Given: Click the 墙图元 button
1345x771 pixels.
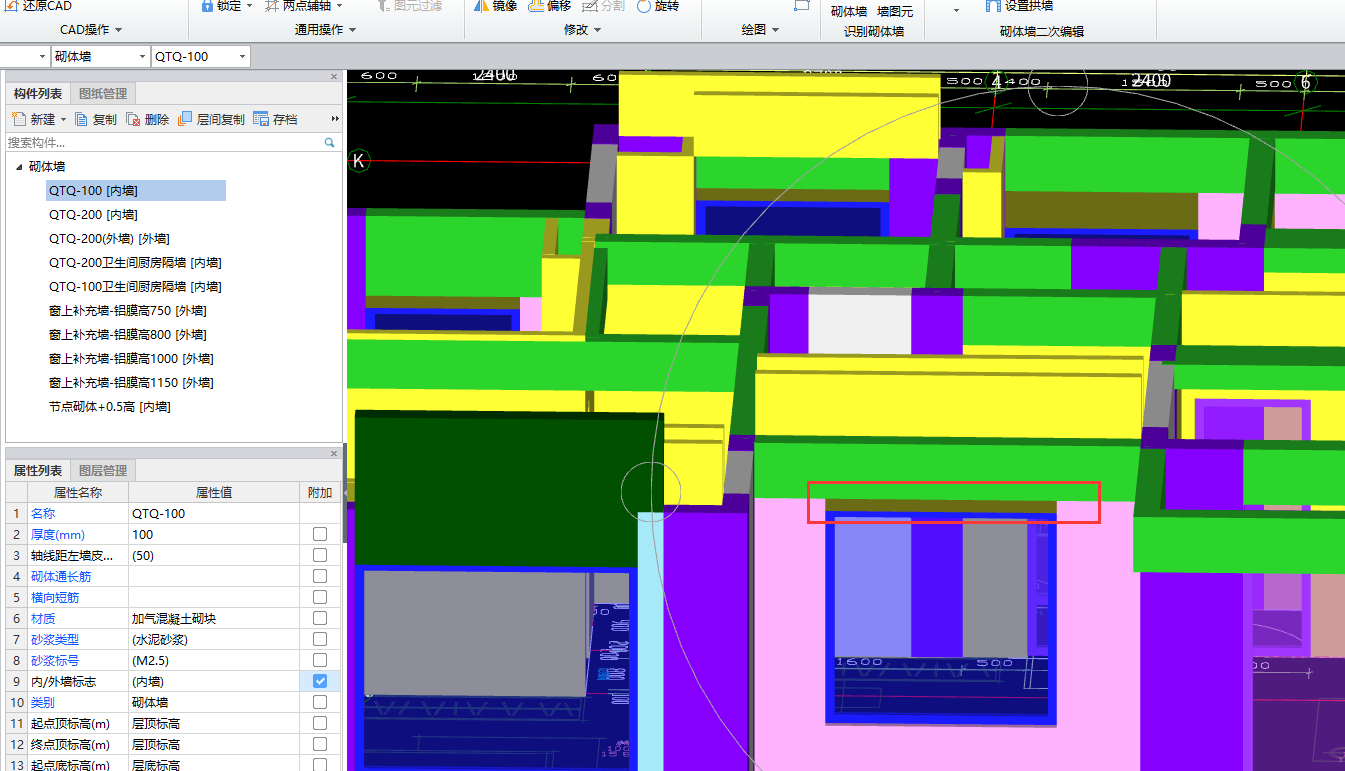Looking at the screenshot, I should (895, 11).
